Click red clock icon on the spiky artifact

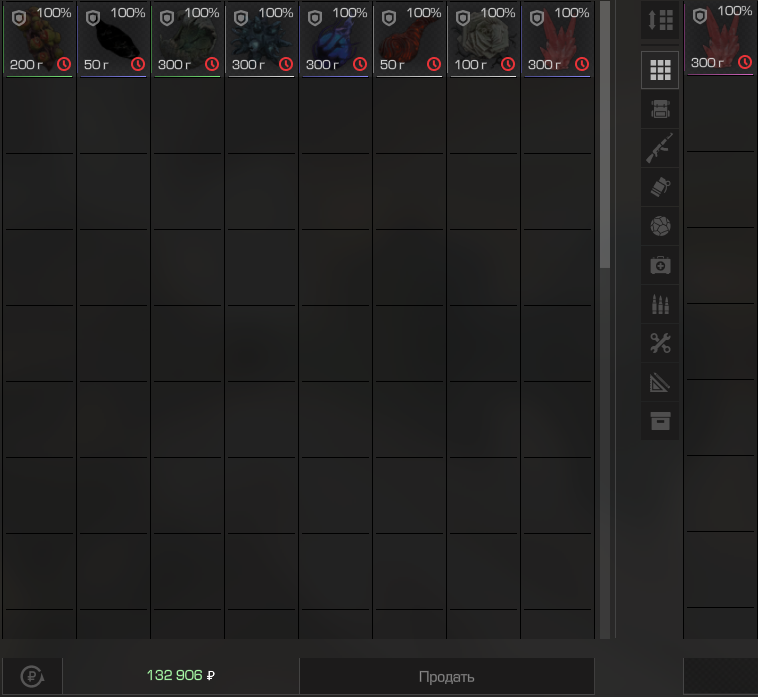click(286, 64)
